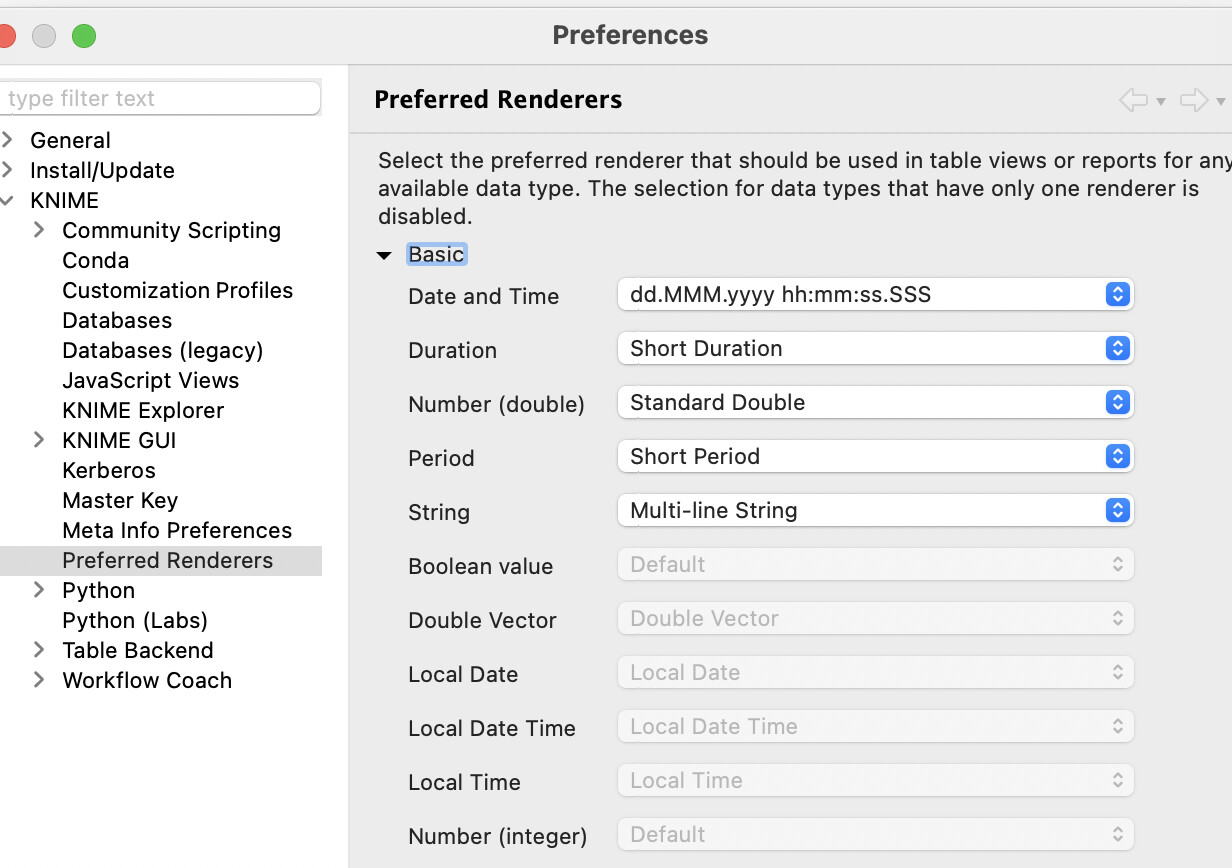Image resolution: width=1232 pixels, height=868 pixels.
Task: Open the String renderer dropdown
Action: tap(875, 510)
